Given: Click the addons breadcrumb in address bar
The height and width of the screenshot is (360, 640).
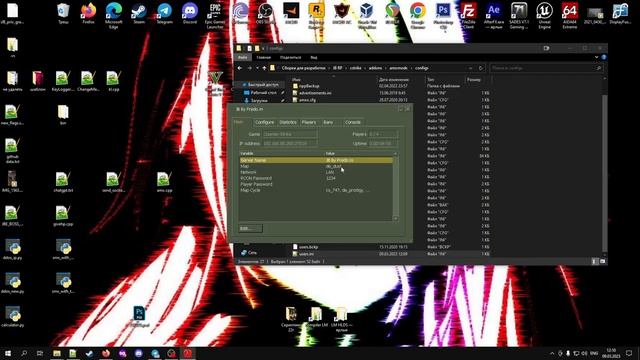Looking at the screenshot, I should [375, 68].
